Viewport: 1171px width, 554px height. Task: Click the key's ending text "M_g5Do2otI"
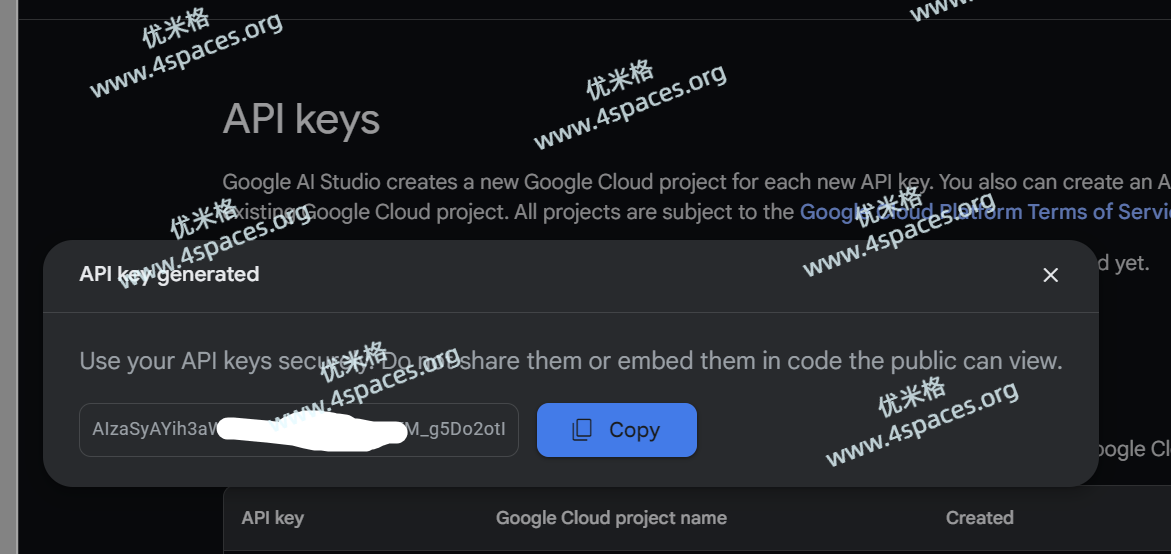[x=460, y=430]
